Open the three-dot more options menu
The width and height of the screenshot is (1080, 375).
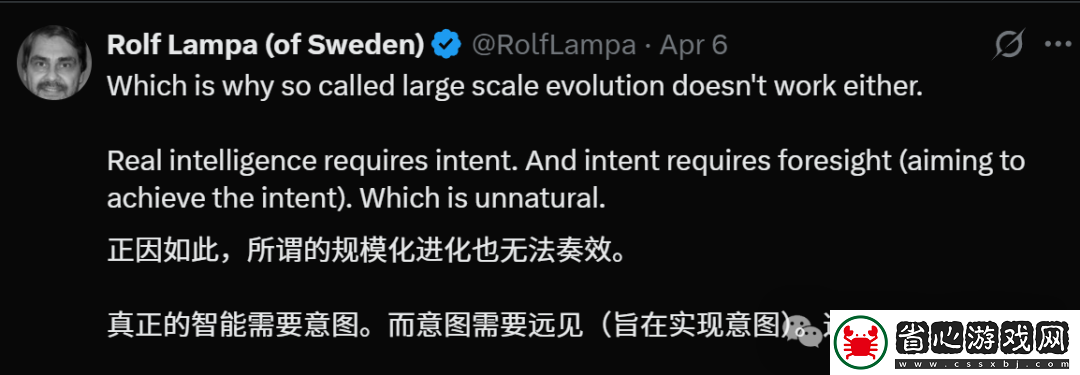(x=1057, y=45)
